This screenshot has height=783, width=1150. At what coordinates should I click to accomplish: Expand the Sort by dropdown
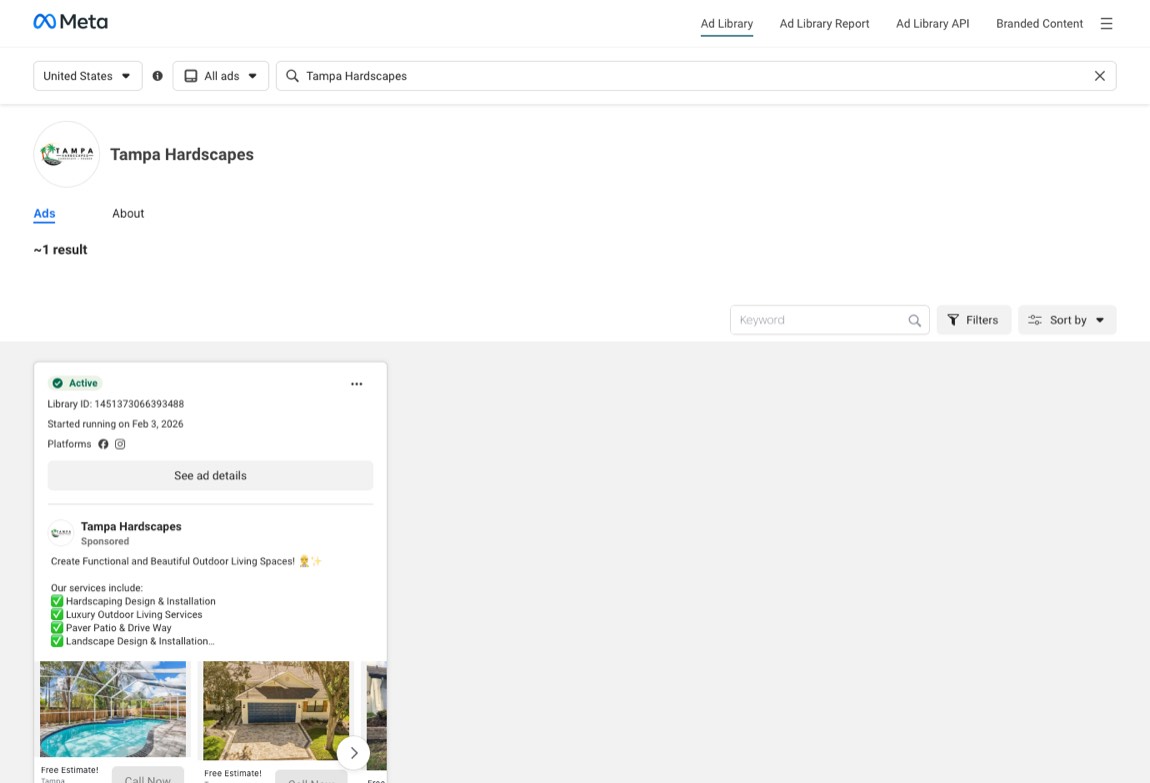[x=1067, y=320]
